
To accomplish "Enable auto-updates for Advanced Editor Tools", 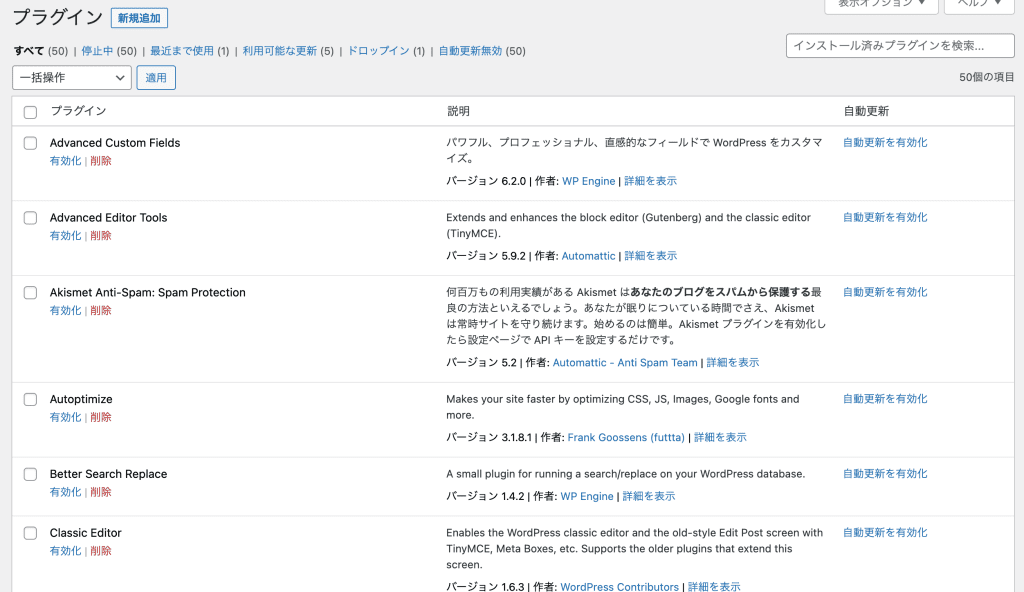I will [885, 218].
